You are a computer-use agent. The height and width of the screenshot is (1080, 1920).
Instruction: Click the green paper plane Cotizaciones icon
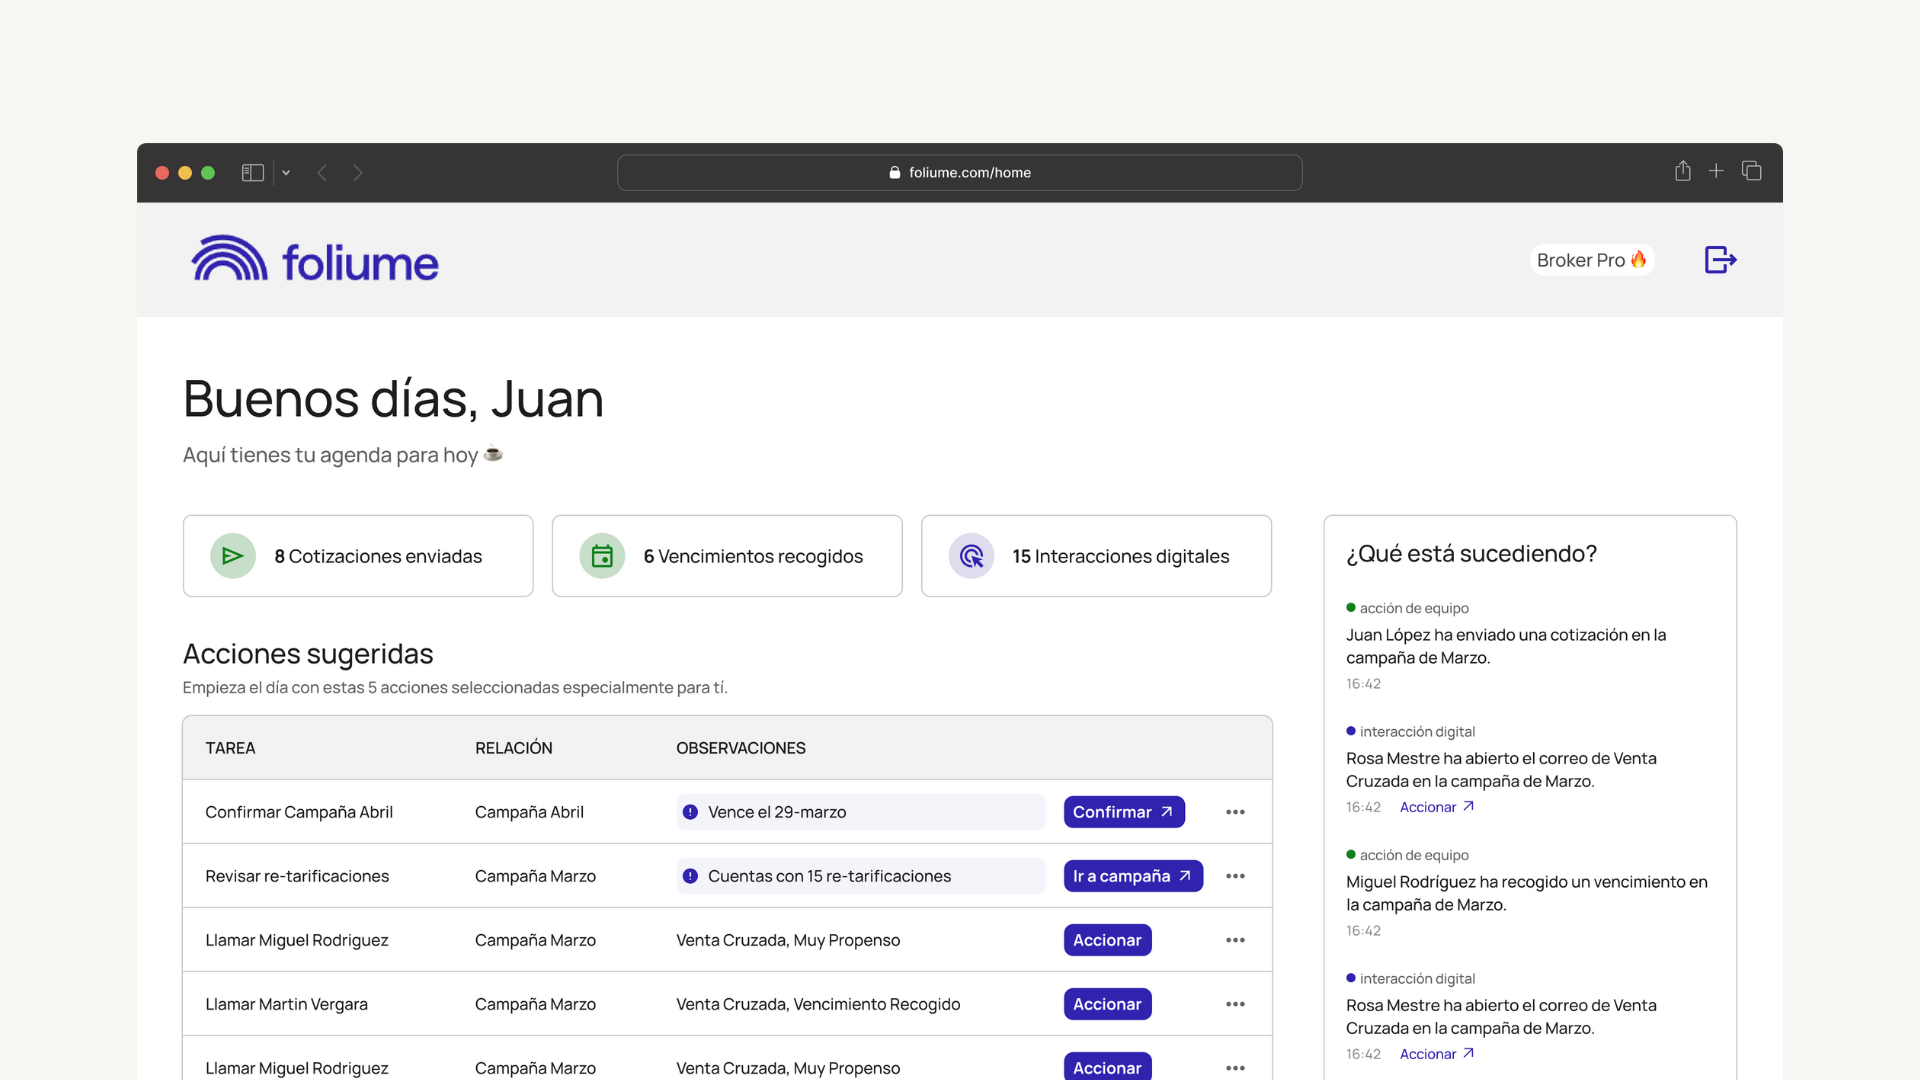click(x=233, y=556)
